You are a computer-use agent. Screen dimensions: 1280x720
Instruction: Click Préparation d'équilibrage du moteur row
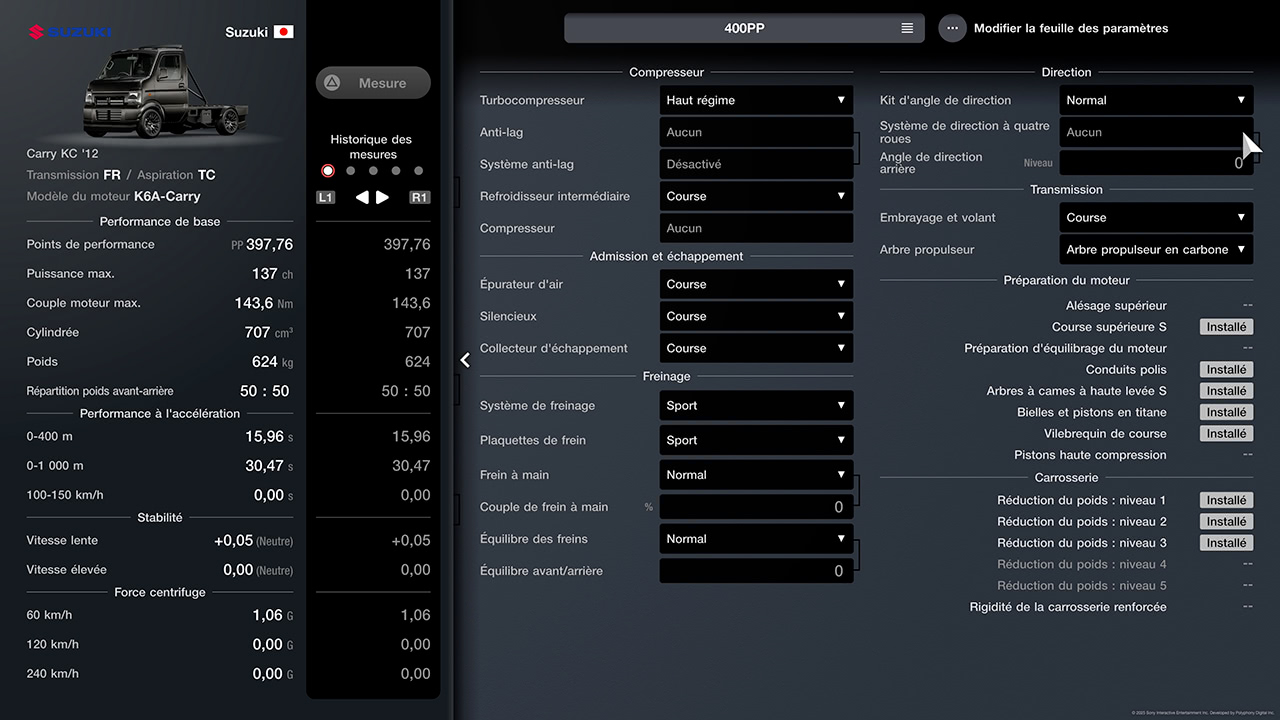(1066, 348)
